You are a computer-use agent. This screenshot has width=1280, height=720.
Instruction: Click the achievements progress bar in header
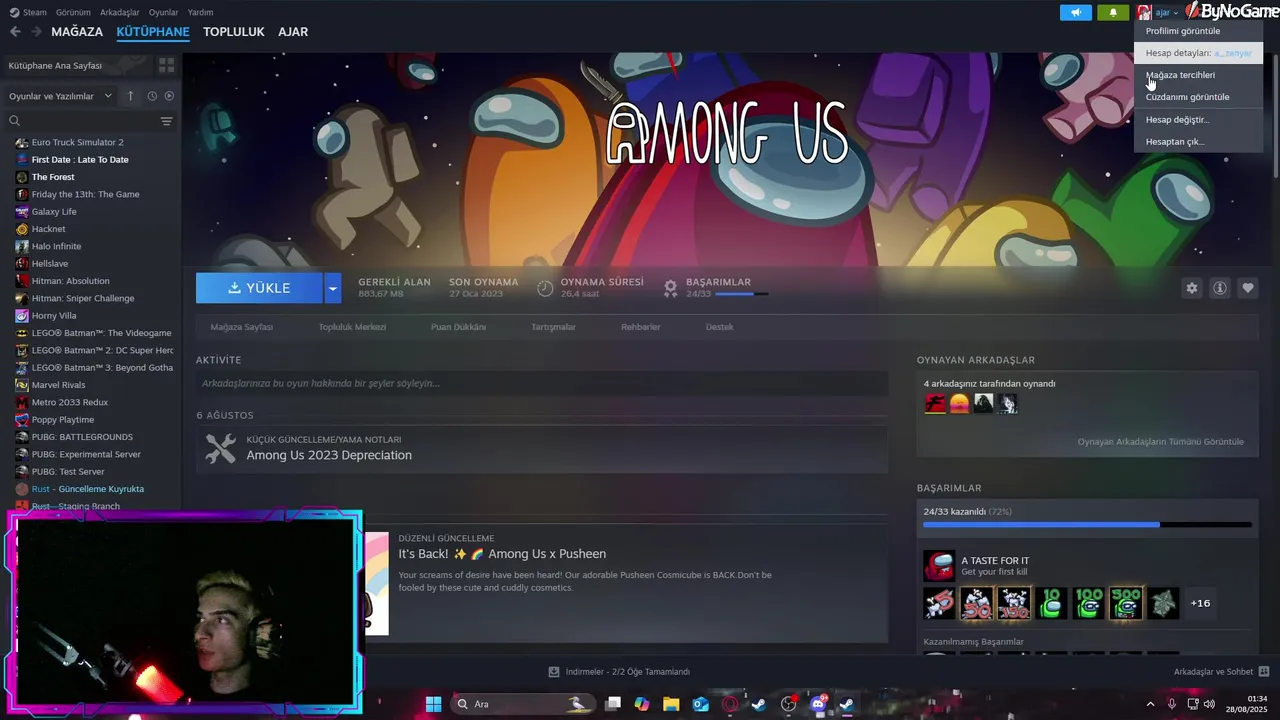[742, 294]
